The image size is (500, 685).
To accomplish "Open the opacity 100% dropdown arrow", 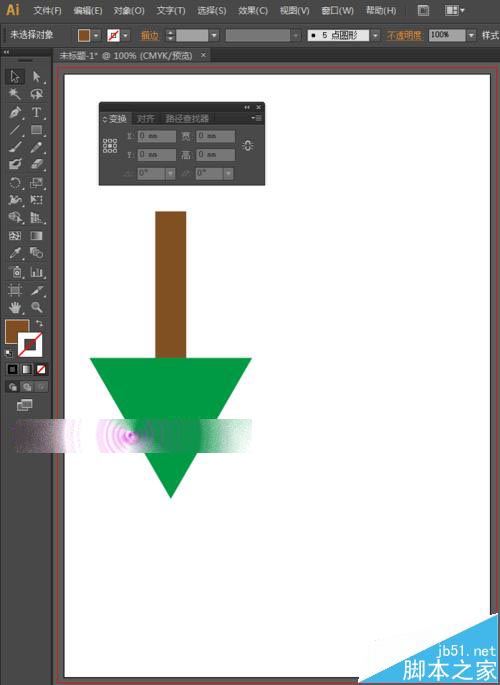I will (471, 35).
